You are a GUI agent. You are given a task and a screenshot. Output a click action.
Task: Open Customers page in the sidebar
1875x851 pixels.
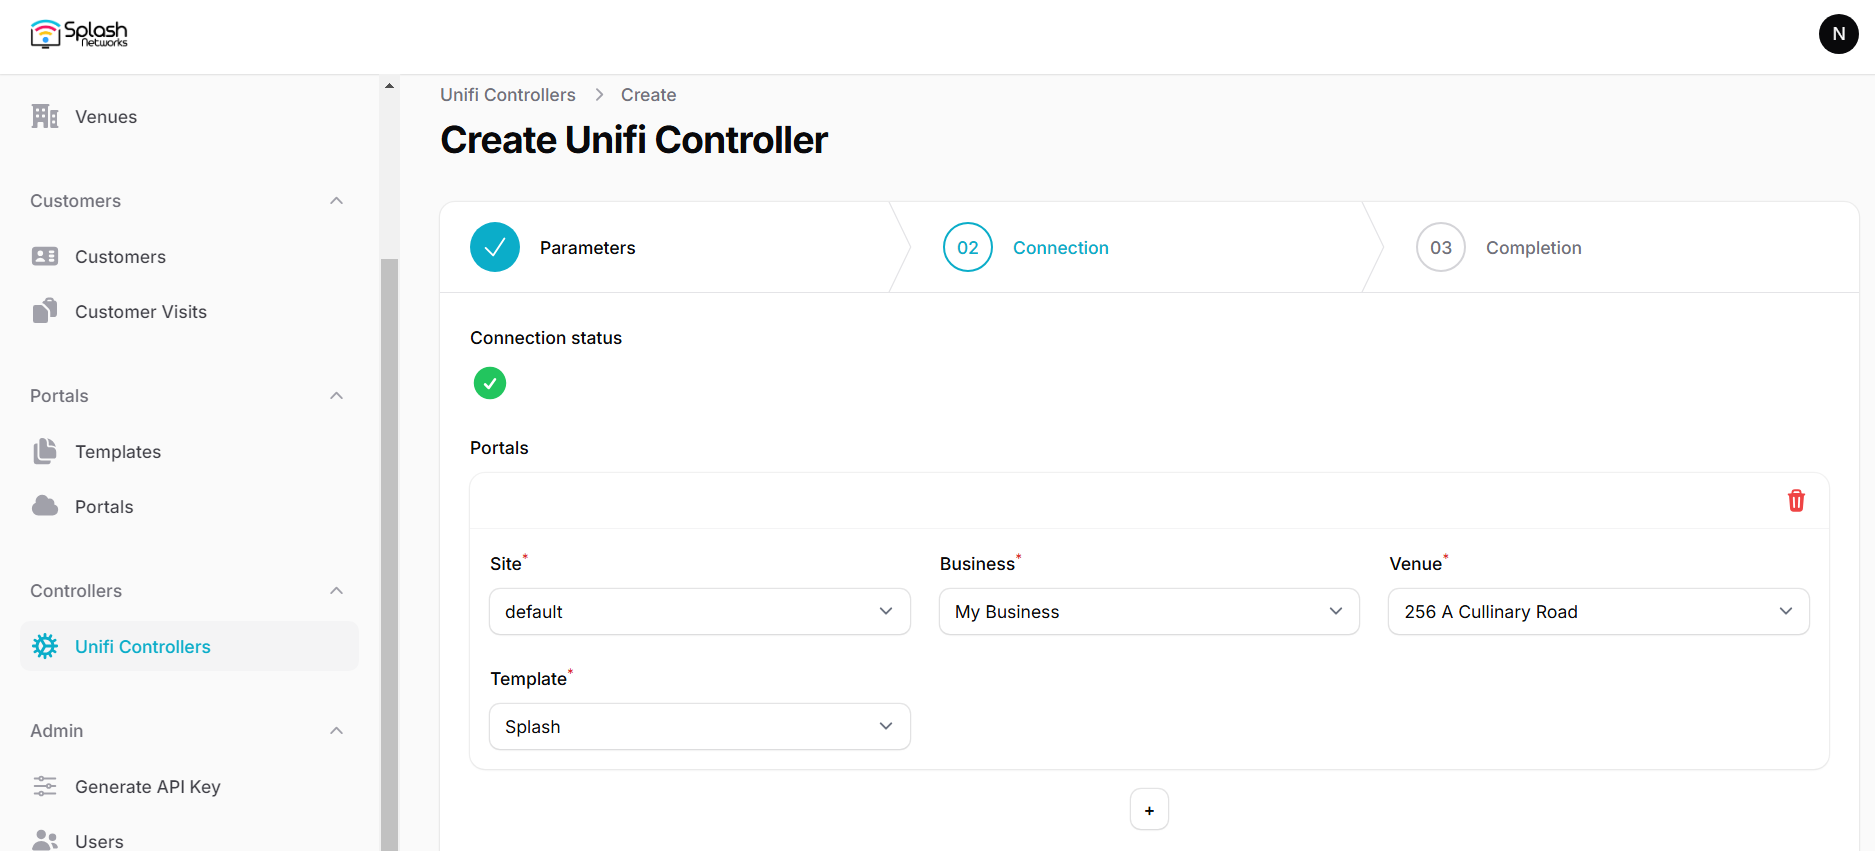tap(189, 257)
